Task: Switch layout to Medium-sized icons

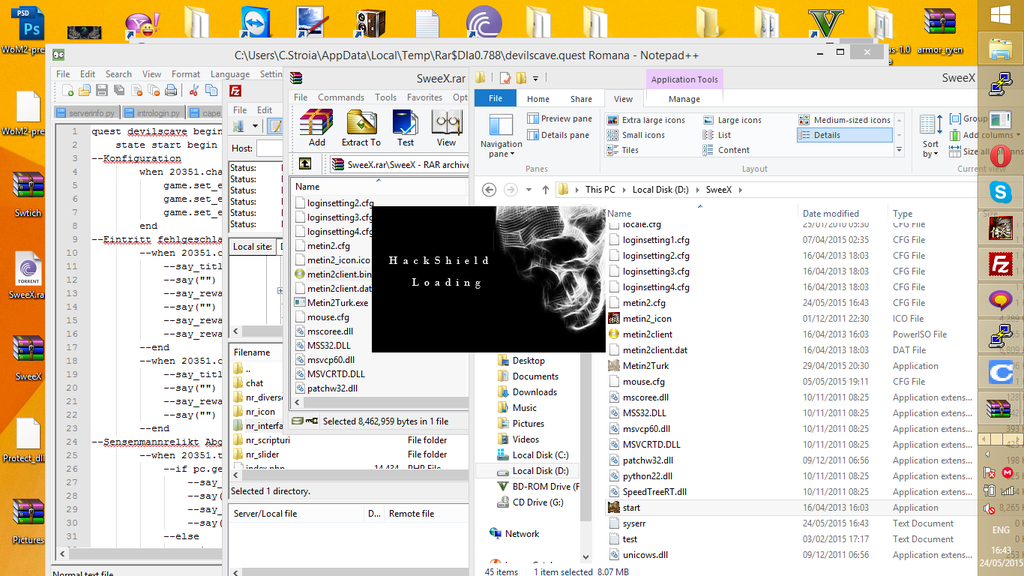Action: click(x=844, y=120)
